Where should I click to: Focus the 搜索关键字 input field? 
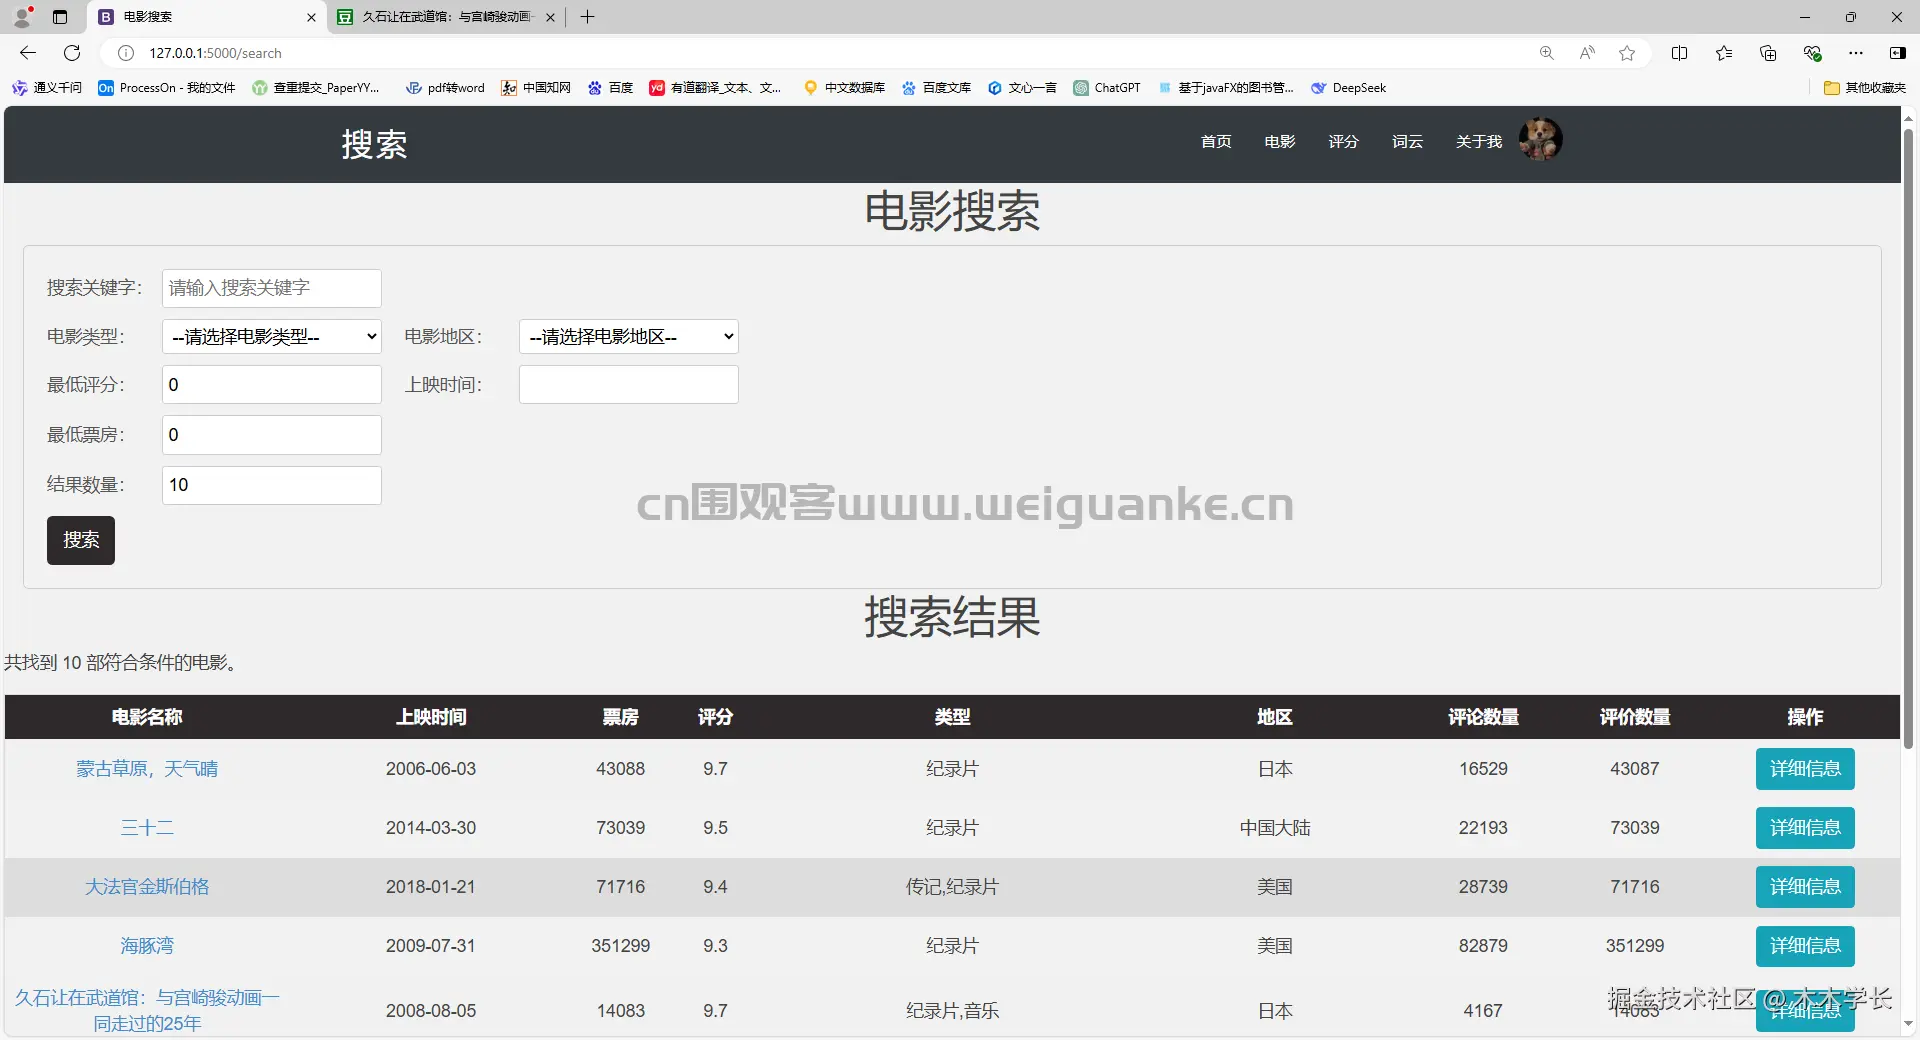coord(272,288)
